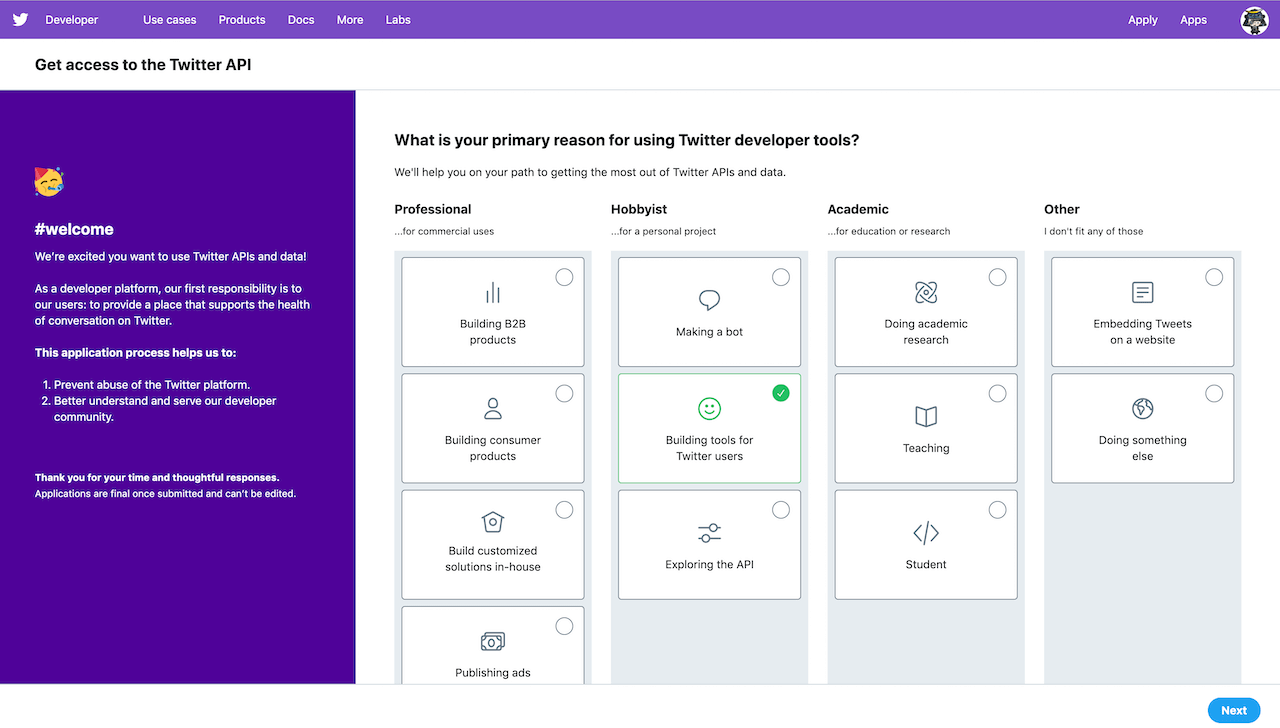Select the Building consumer products radio button
Image resolution: width=1280 pixels, height=728 pixels.
(x=564, y=394)
